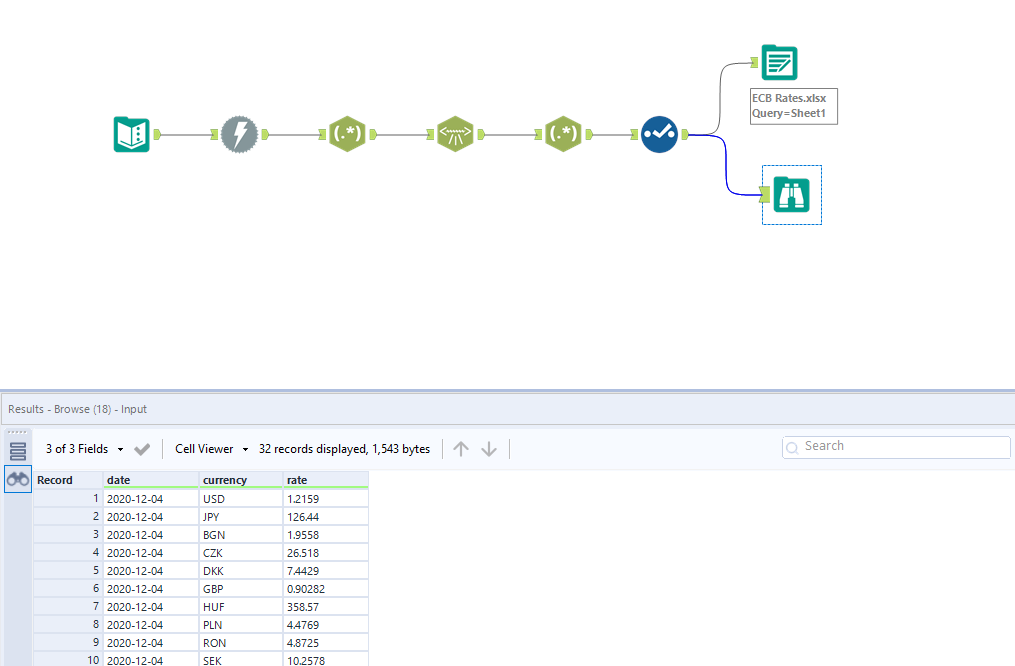Select the Text to Columns tool
Viewport: 1015px width, 666px height.
[x=455, y=133]
